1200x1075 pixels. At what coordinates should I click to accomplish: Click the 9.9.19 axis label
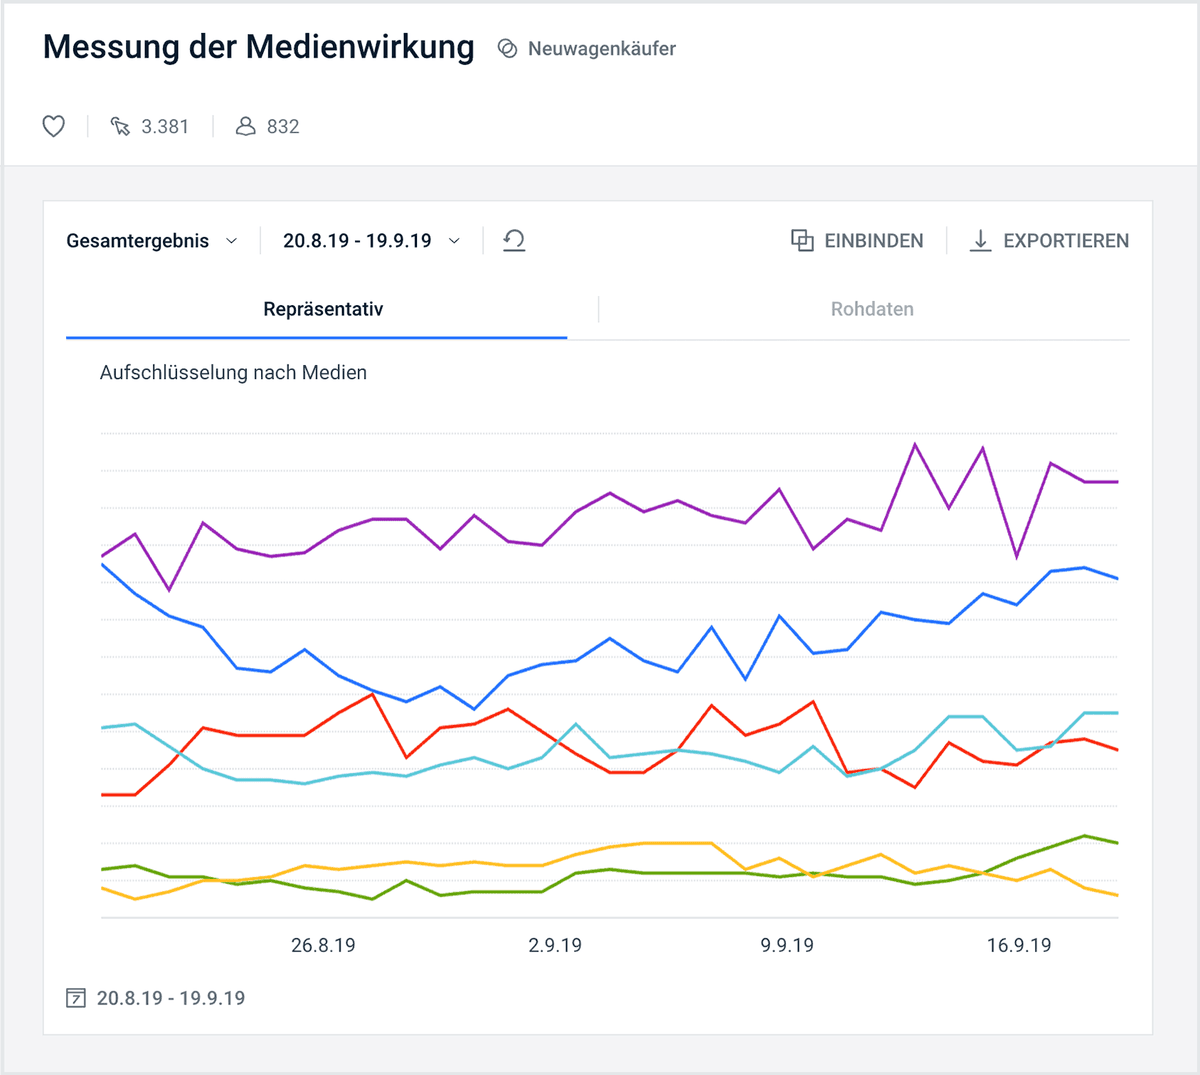[787, 944]
